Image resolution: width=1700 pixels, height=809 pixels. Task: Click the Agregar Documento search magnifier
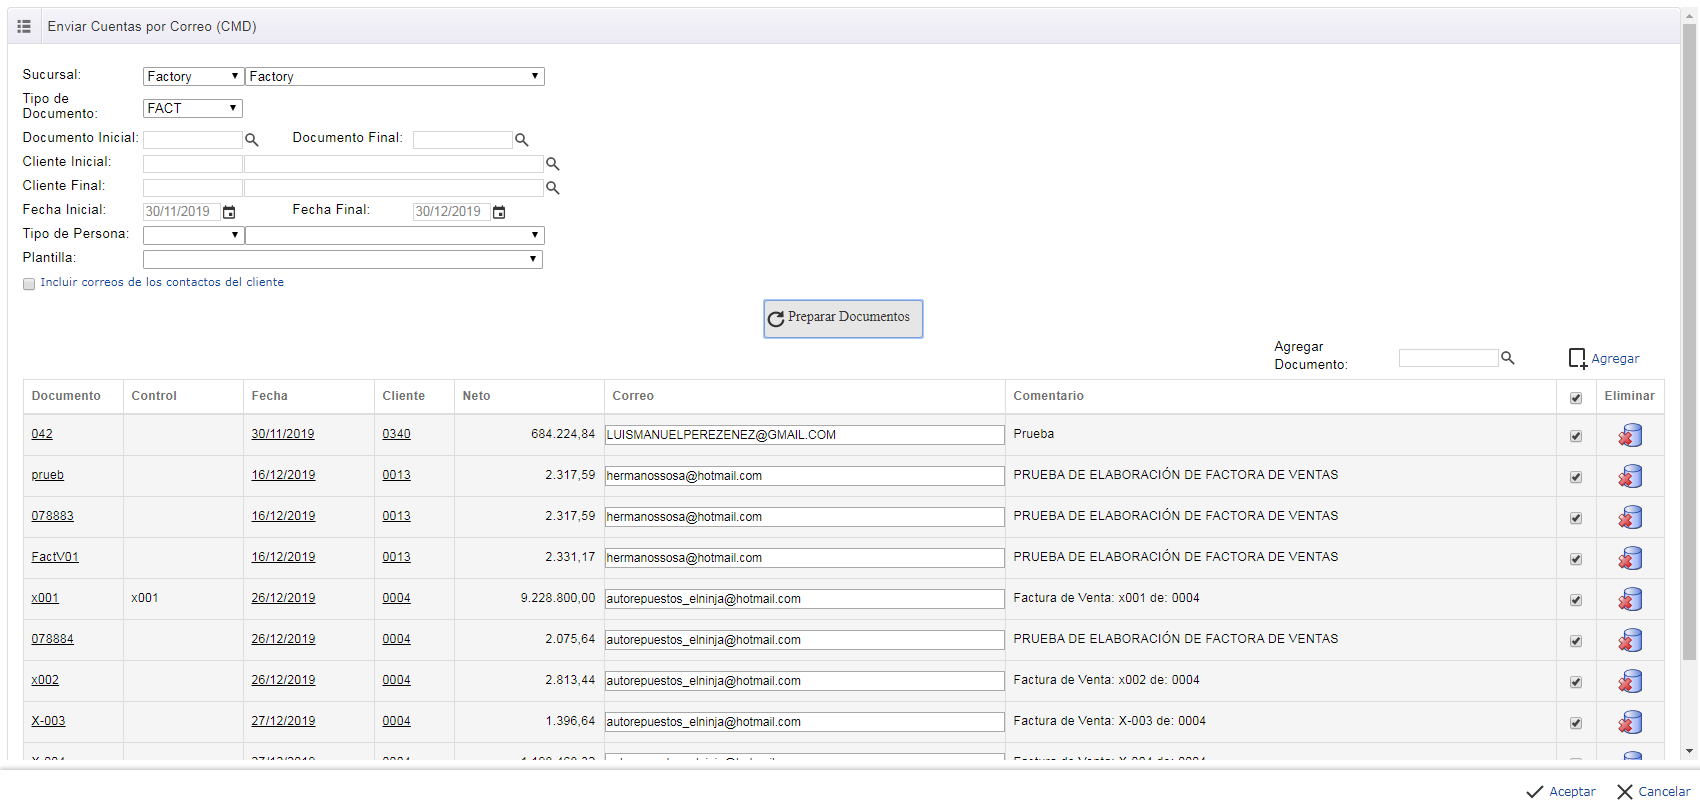(1507, 358)
